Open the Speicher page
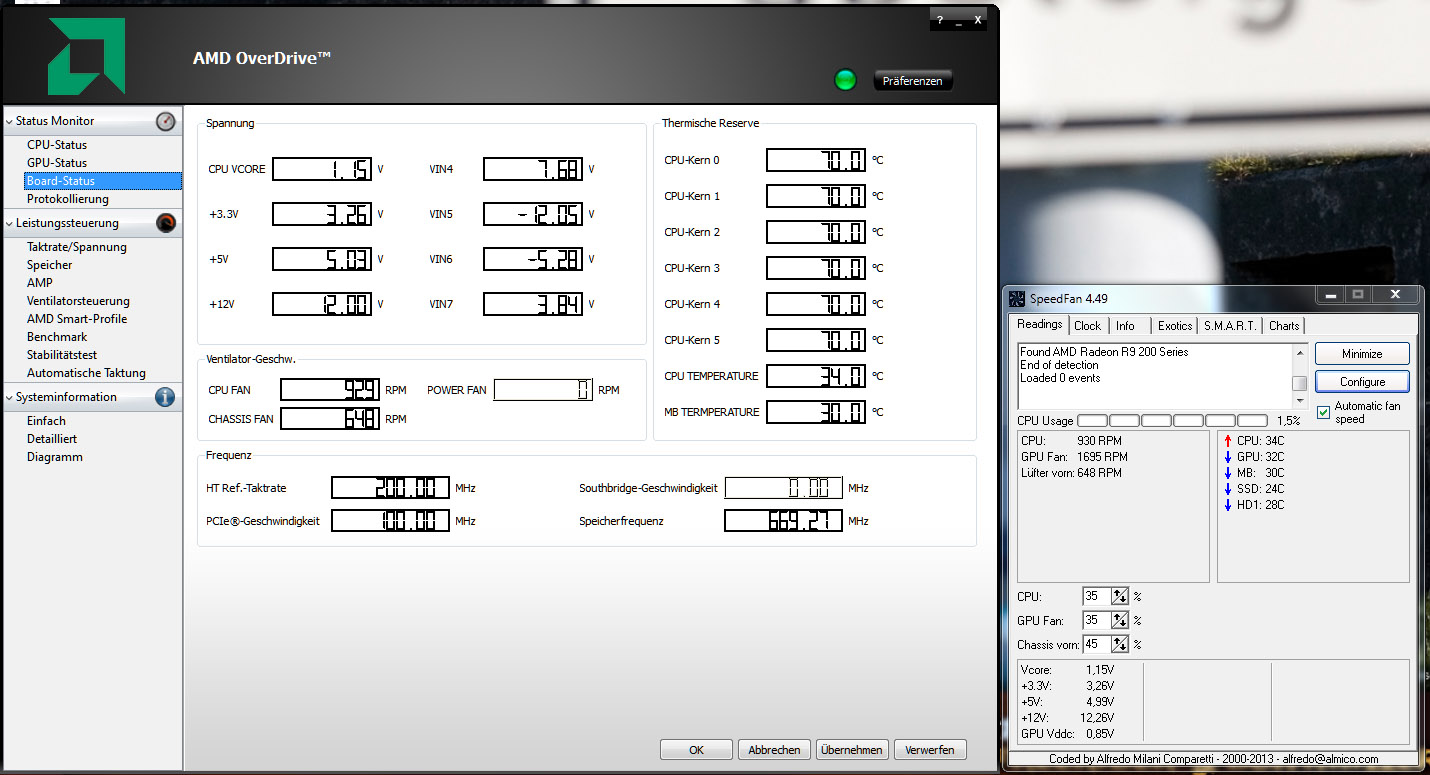Image resolution: width=1430 pixels, height=775 pixels. coord(50,265)
